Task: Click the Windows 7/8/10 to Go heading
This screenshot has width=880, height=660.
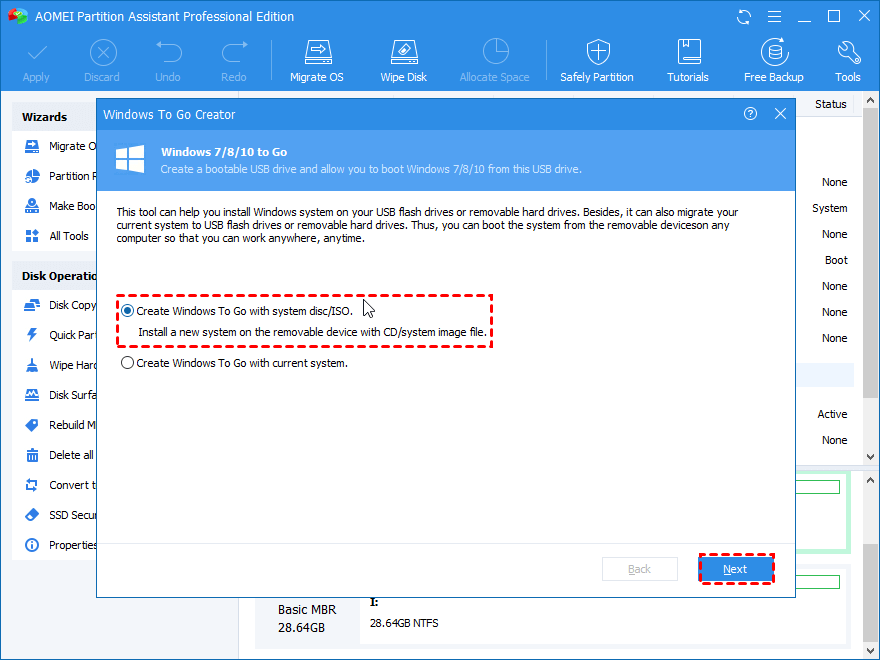Action: pos(224,152)
